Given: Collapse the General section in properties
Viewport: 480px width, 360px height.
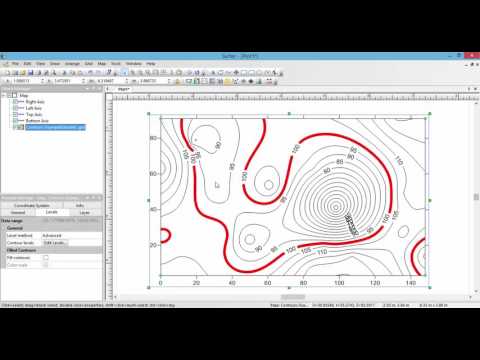Looking at the screenshot, I should click(x=4, y=228).
